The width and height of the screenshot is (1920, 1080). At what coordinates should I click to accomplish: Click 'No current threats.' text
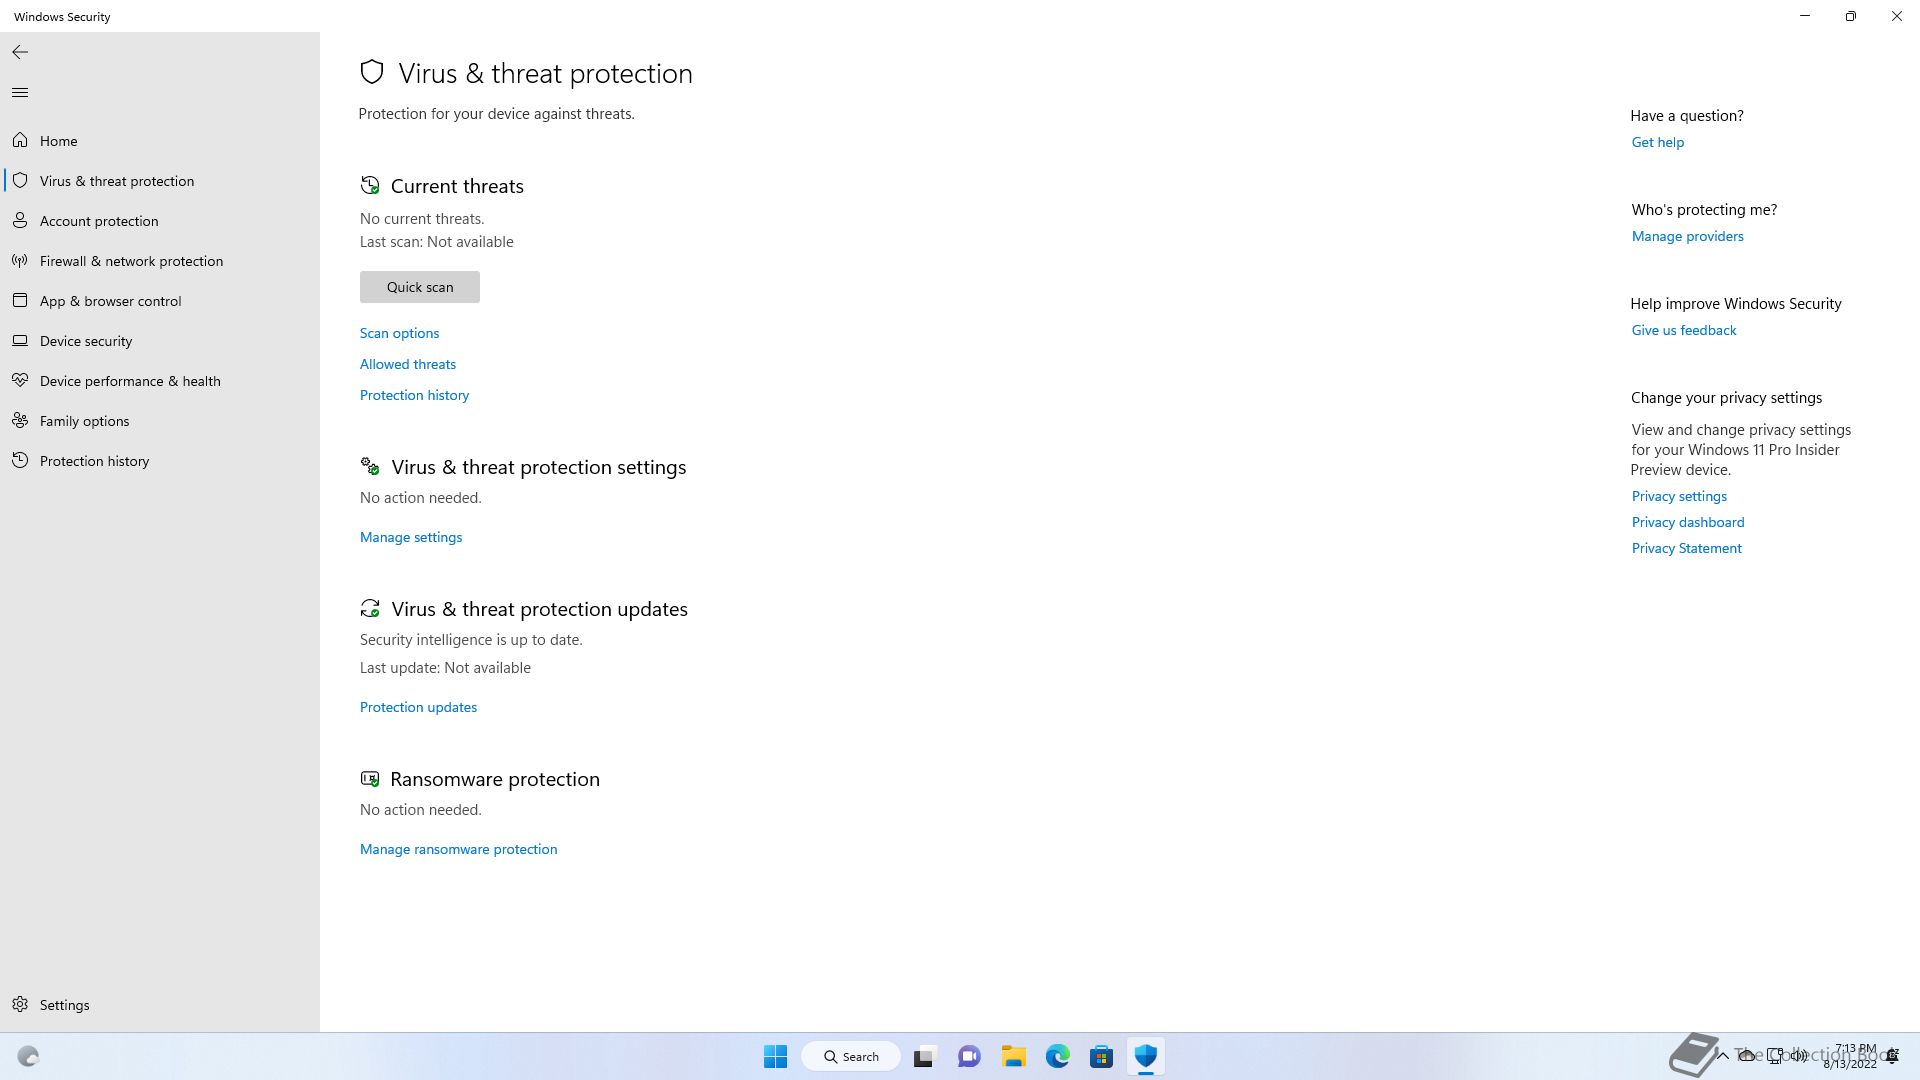[422, 218]
